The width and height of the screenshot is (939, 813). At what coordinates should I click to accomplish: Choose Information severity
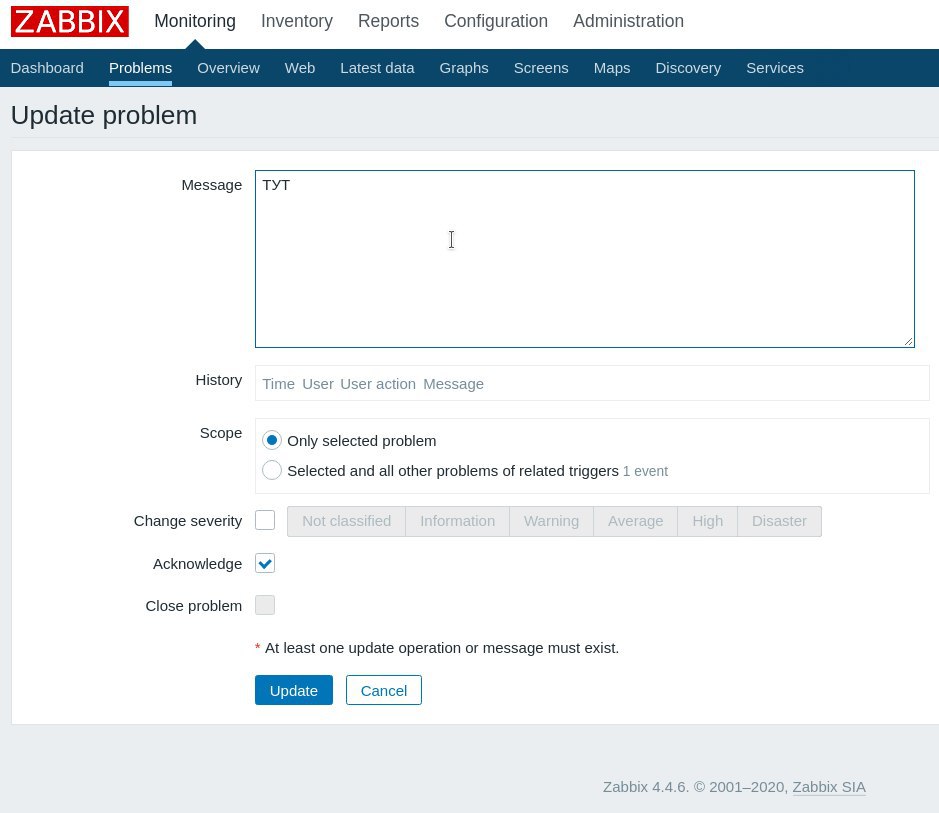(x=458, y=521)
